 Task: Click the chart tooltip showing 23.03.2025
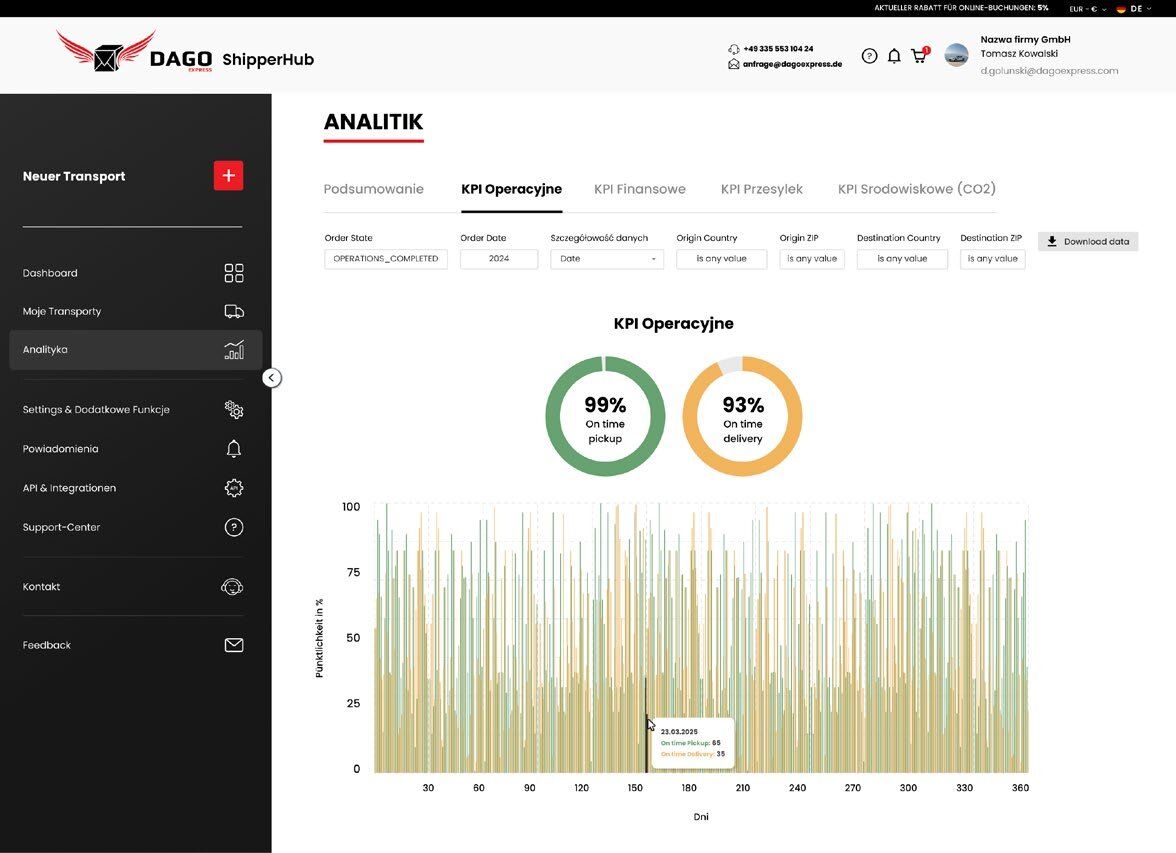coord(693,743)
